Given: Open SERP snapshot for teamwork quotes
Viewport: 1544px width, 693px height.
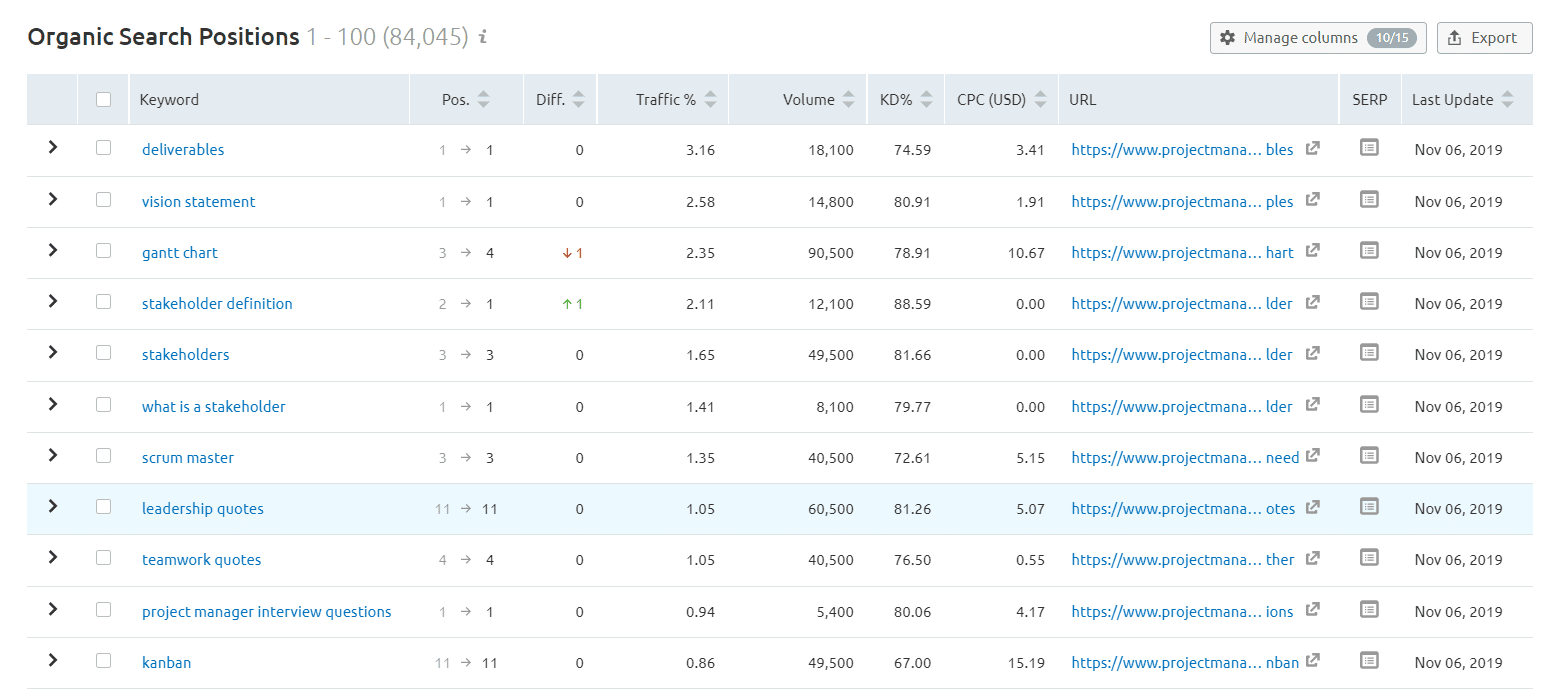Looking at the screenshot, I should coord(1369,557).
